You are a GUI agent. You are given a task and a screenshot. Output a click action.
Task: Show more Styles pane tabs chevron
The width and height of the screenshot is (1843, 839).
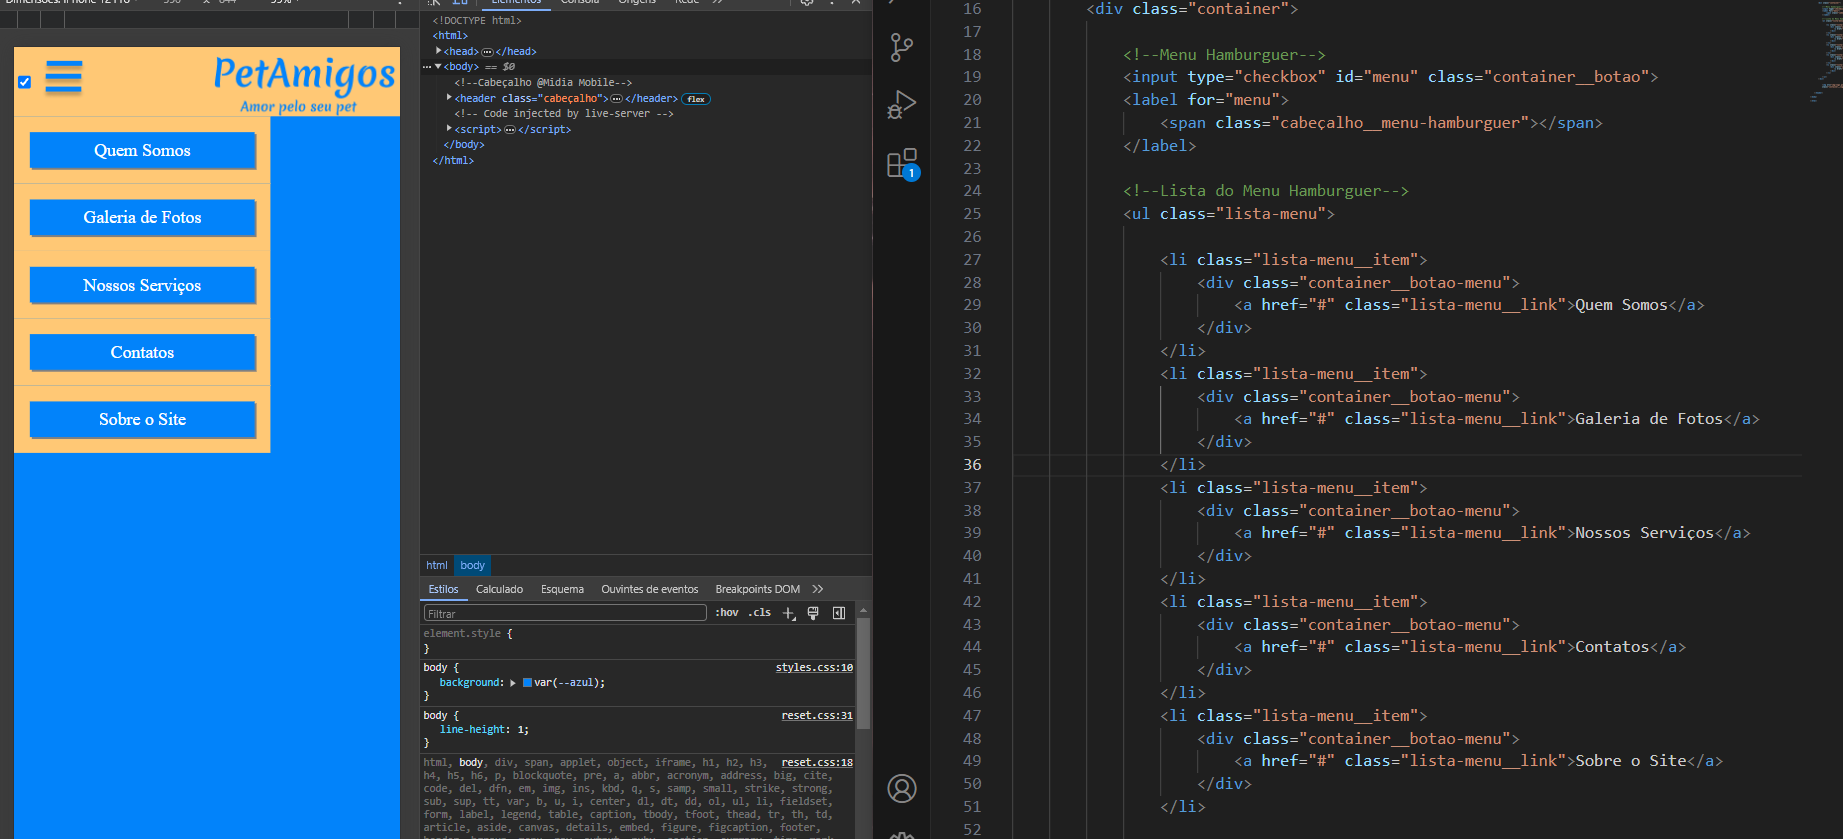818,589
